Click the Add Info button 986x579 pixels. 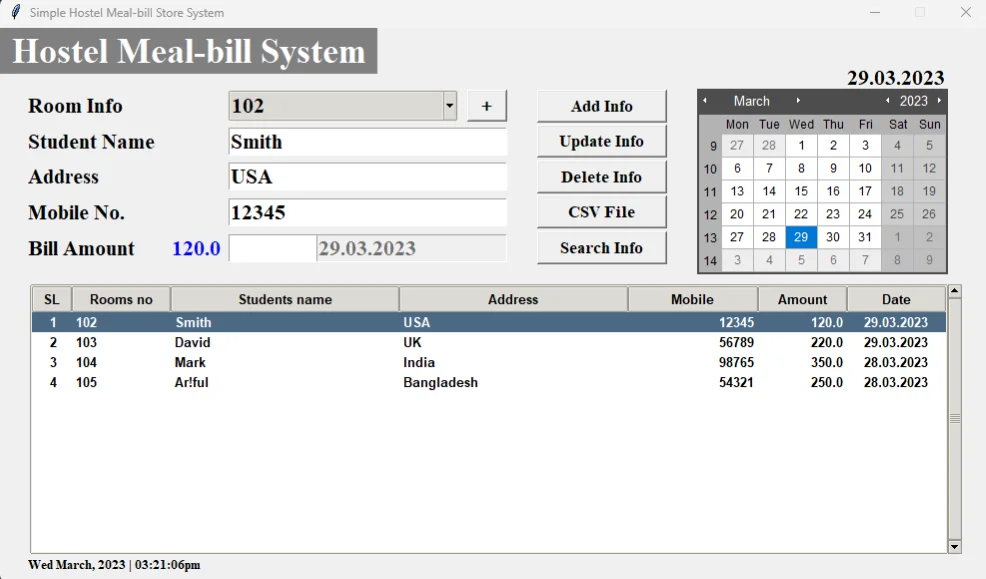(602, 106)
